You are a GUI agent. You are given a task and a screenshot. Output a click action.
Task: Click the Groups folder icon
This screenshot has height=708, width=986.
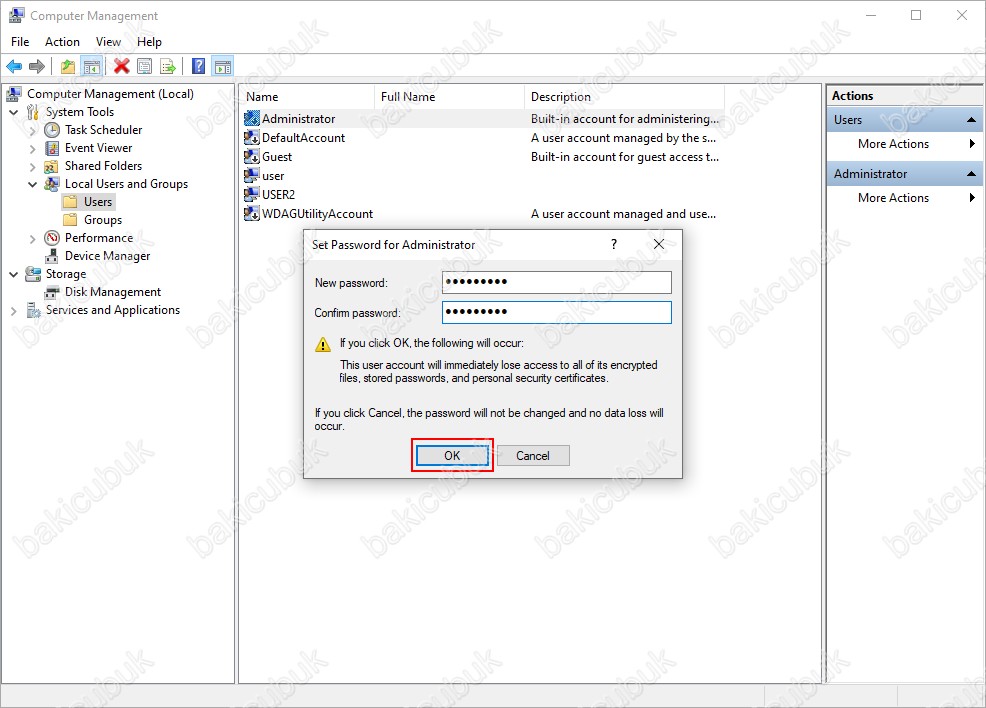pyautogui.click(x=70, y=219)
